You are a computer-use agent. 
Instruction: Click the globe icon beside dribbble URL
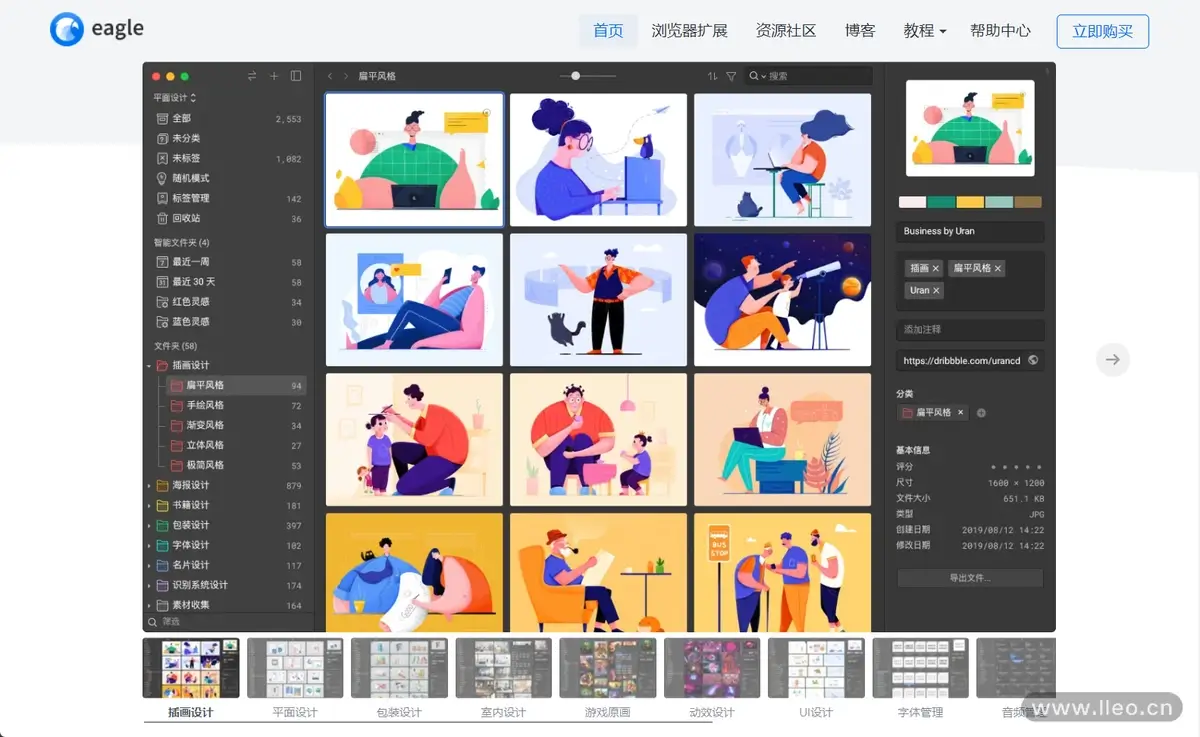point(1033,361)
